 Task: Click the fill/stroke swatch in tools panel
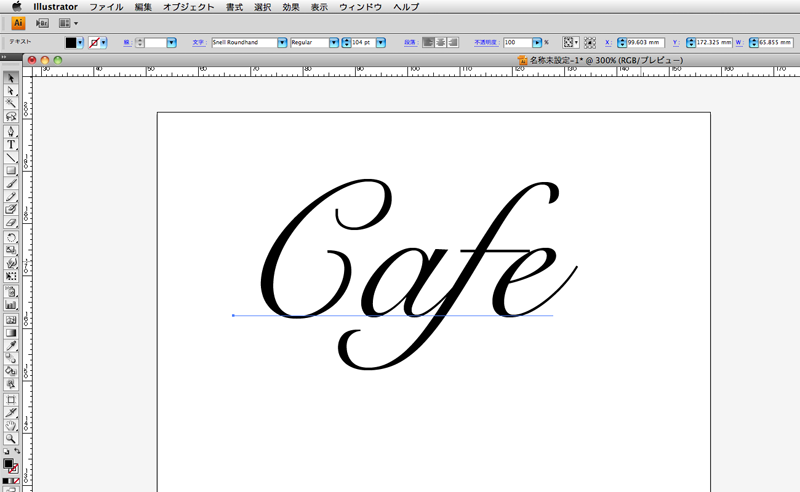tap(10, 465)
